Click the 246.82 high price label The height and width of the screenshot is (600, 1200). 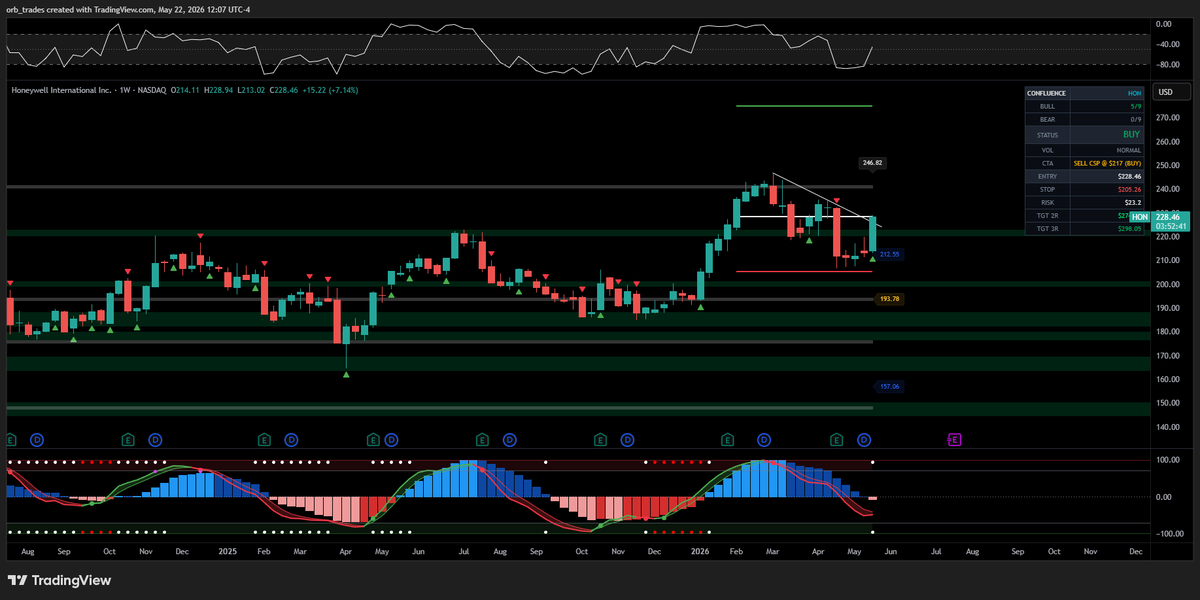pos(872,162)
